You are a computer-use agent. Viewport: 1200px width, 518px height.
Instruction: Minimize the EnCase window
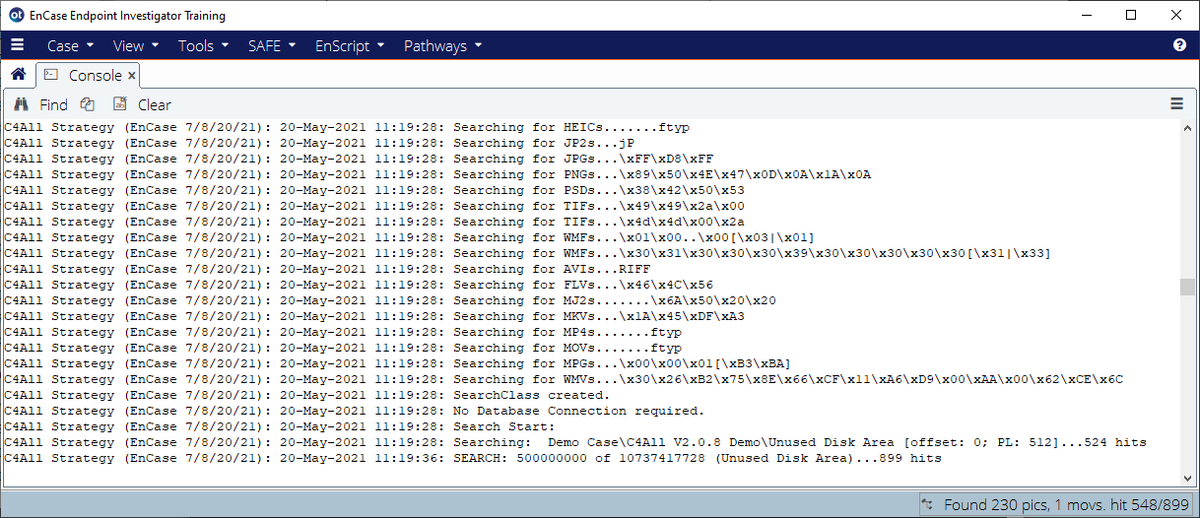(x=1085, y=15)
